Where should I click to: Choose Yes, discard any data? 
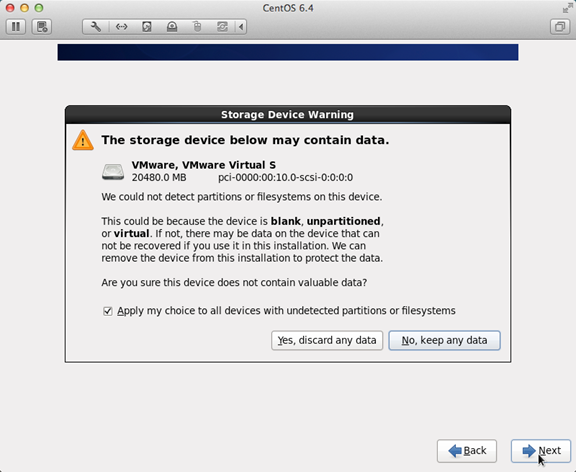(x=327, y=341)
